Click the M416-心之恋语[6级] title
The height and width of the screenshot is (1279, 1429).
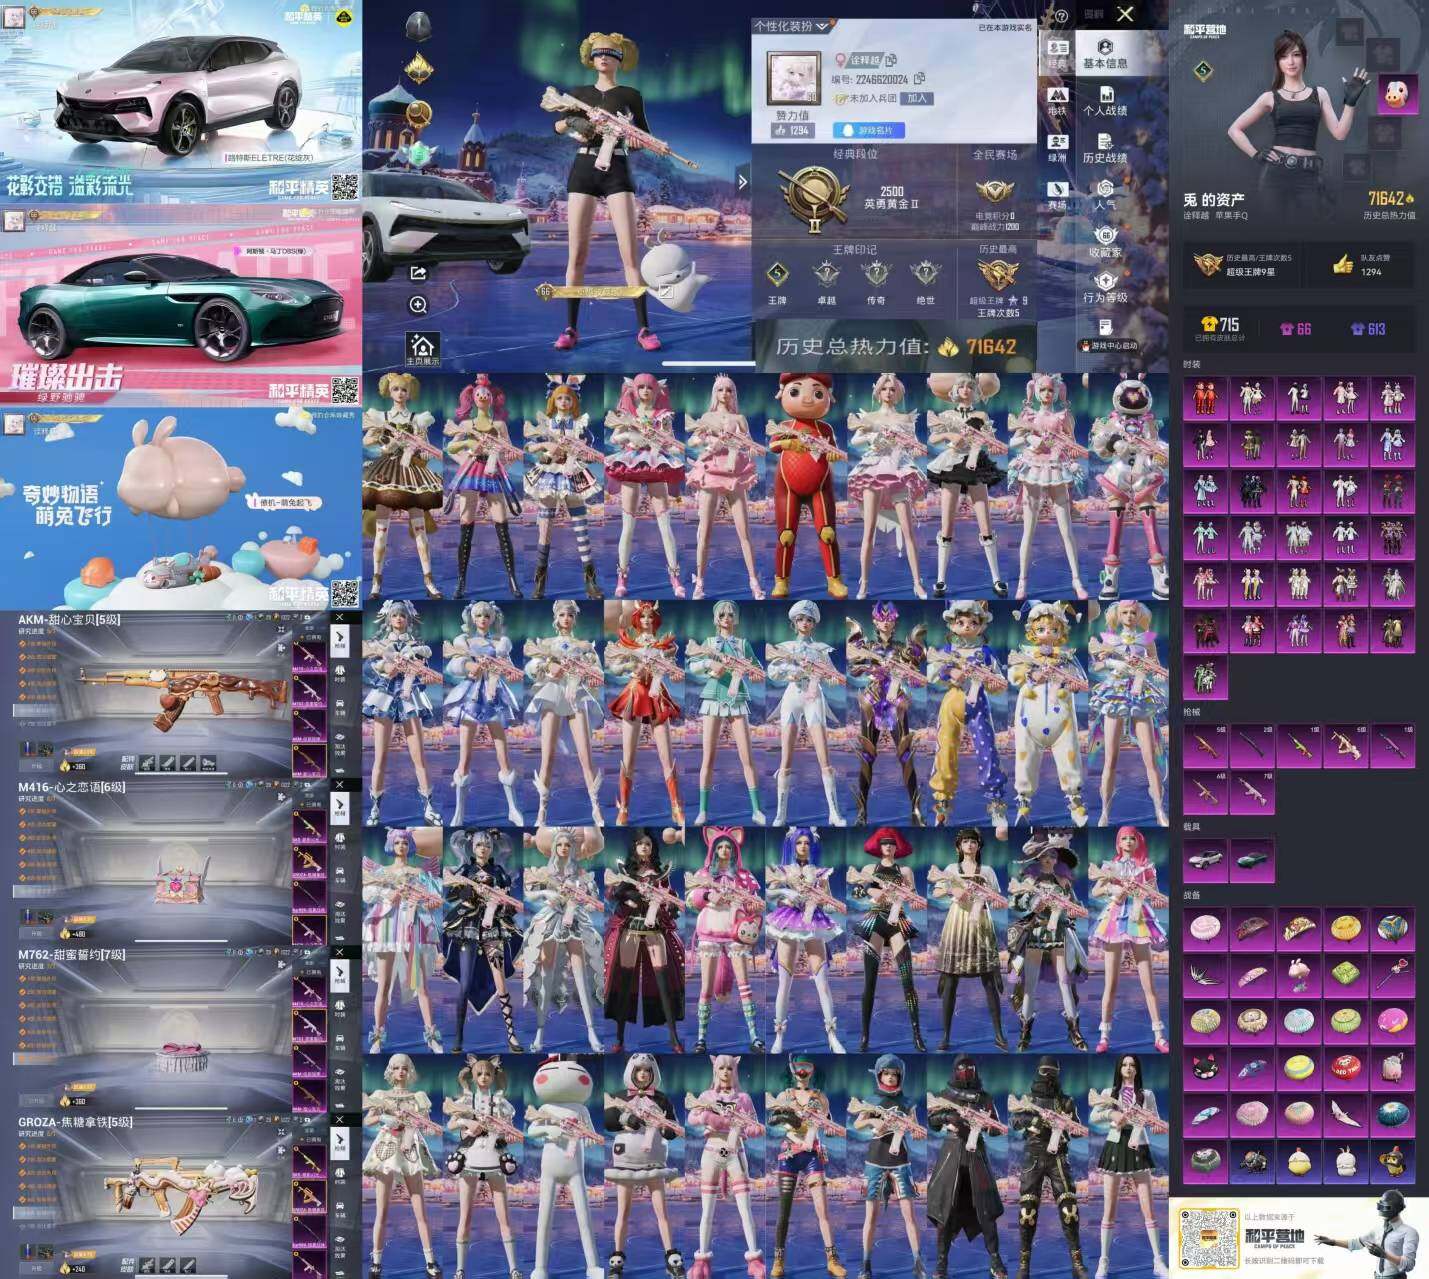72,788
